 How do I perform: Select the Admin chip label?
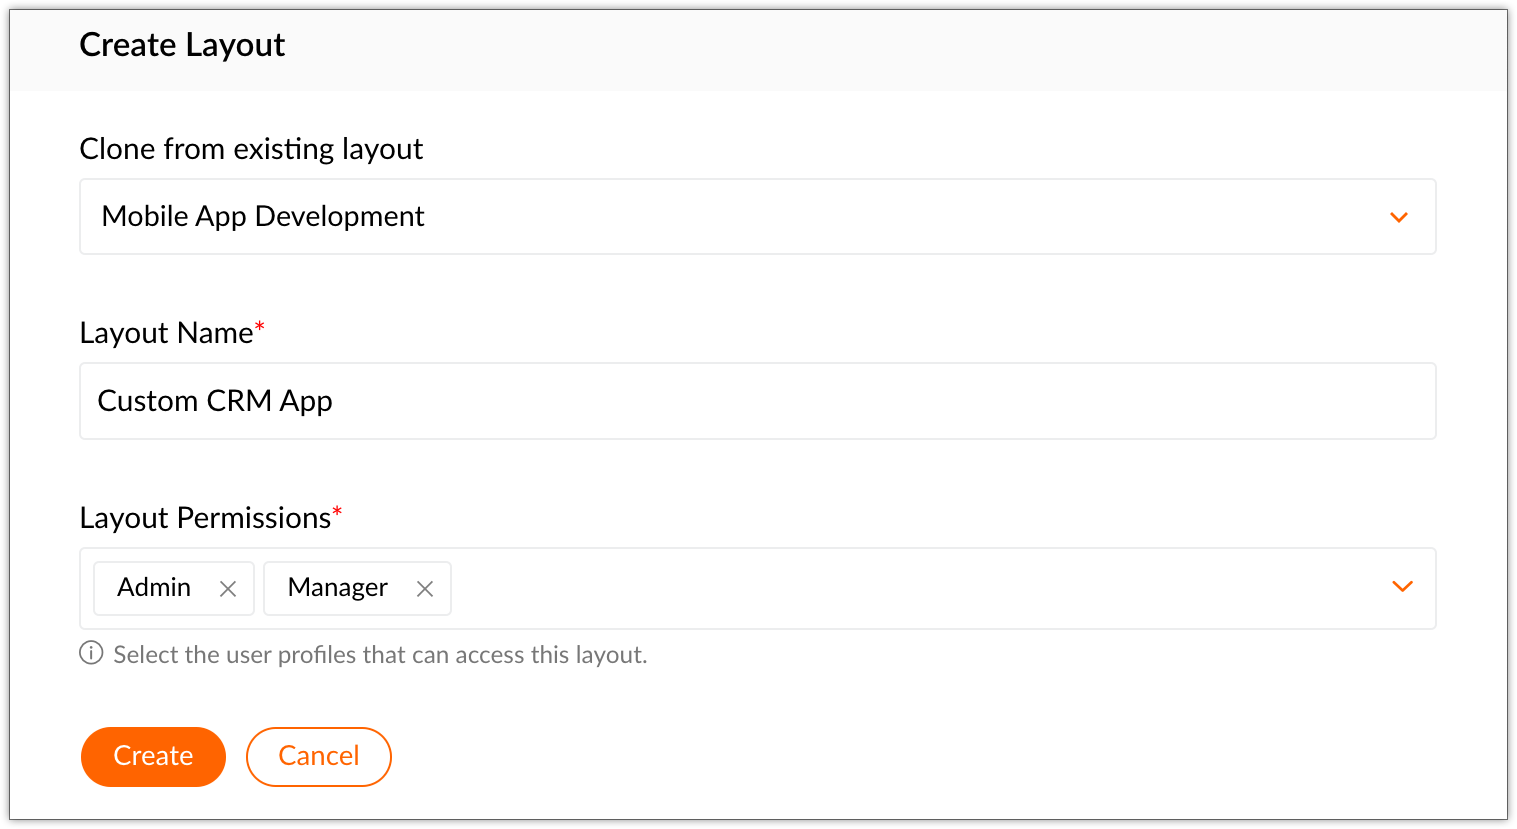154,587
